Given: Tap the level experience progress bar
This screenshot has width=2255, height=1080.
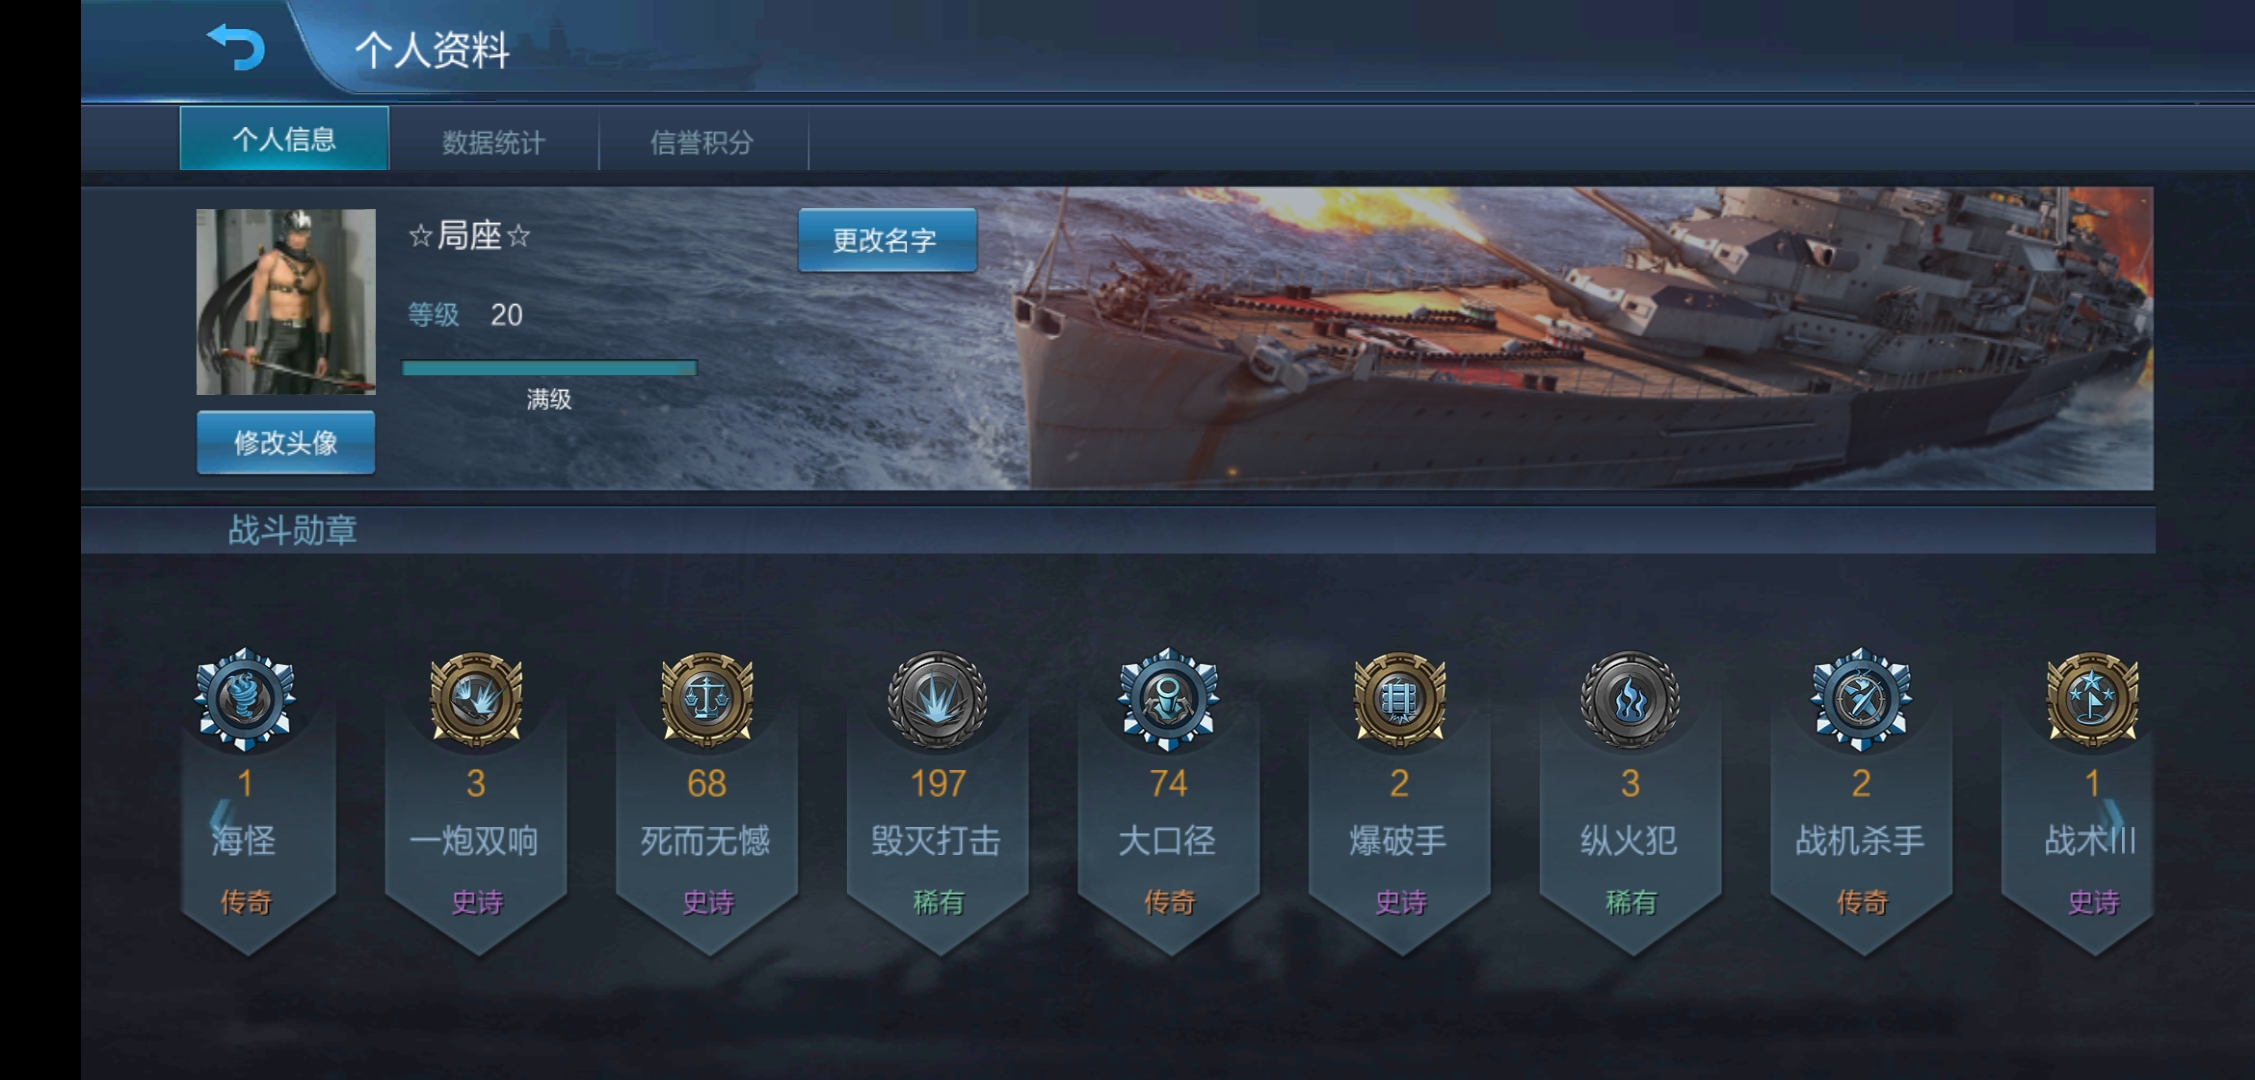Looking at the screenshot, I should pyautogui.click(x=549, y=368).
